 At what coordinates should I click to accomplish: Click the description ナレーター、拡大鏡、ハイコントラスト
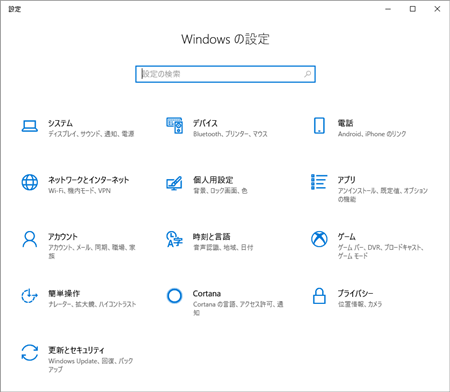(x=92, y=304)
